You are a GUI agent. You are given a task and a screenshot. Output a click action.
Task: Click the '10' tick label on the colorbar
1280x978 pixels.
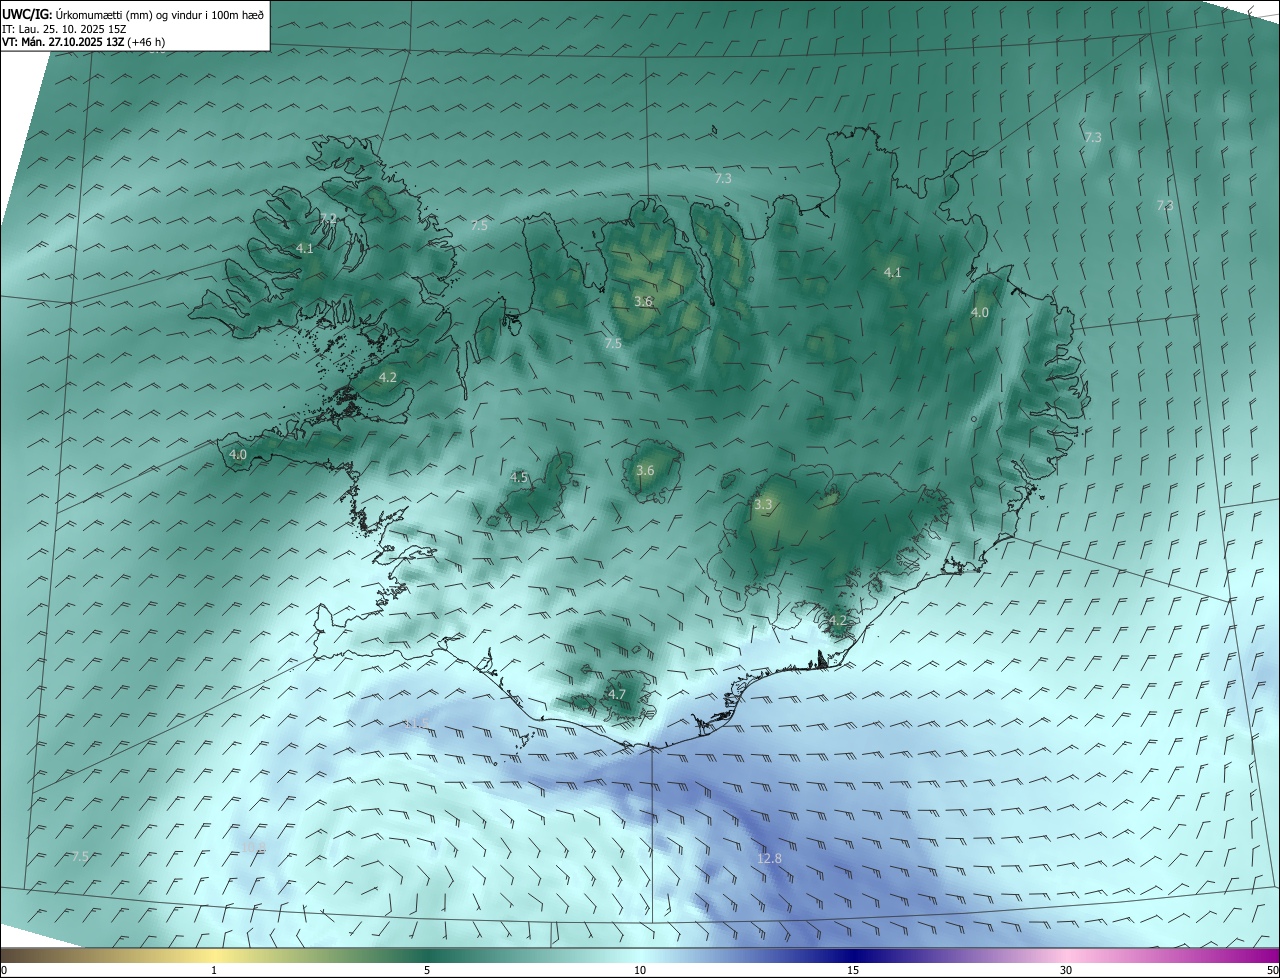640,971
